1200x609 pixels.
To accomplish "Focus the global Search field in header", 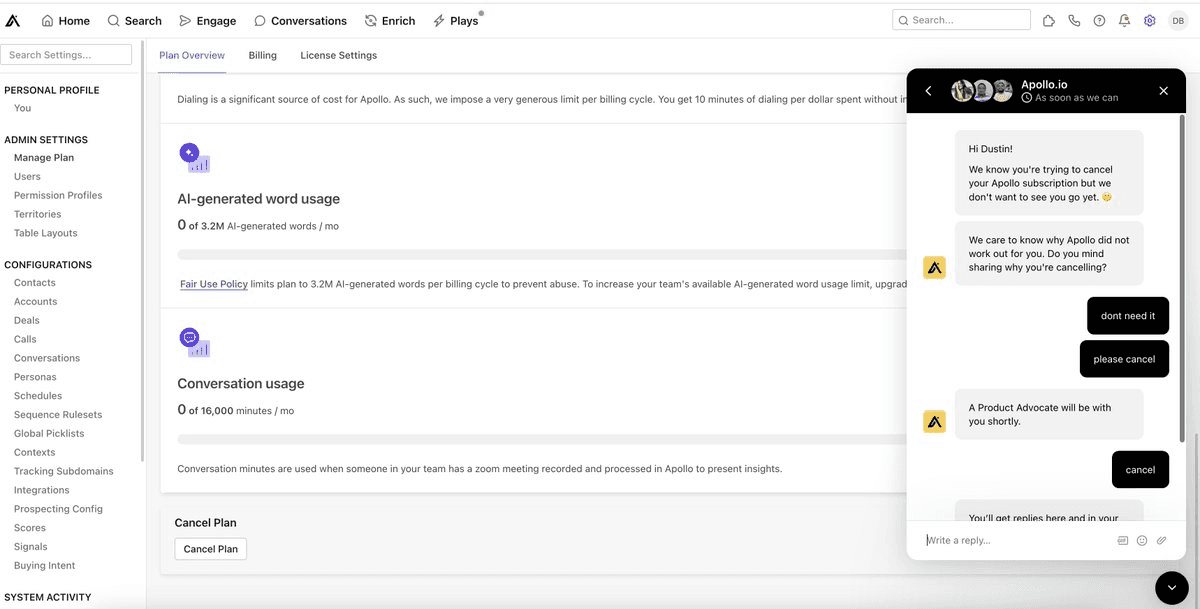I will click(x=961, y=20).
